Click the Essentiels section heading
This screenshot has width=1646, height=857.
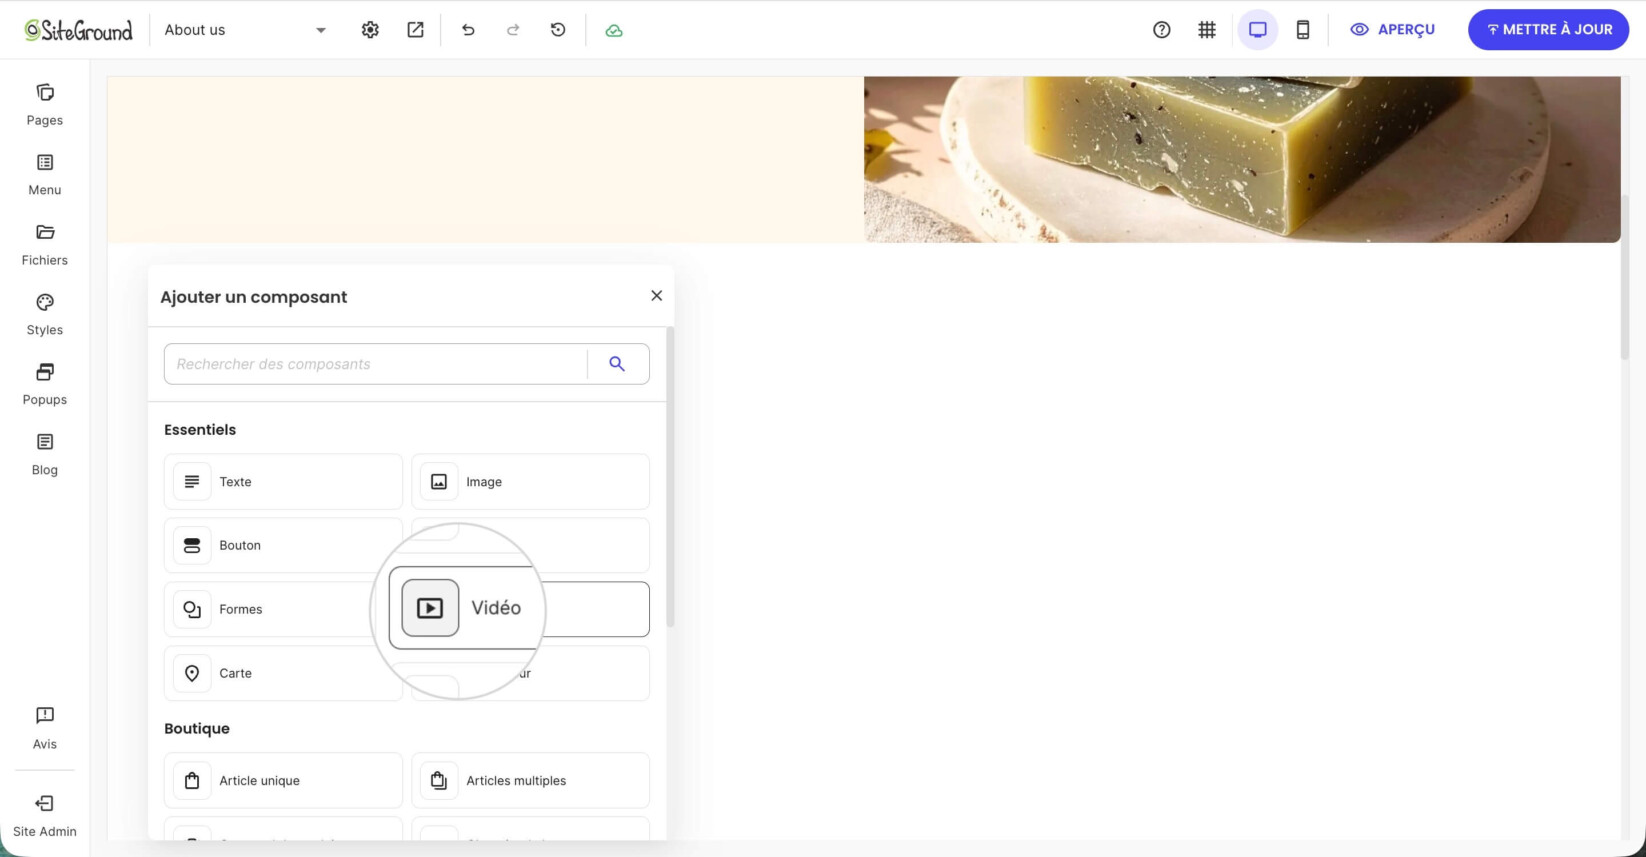[x=200, y=430]
